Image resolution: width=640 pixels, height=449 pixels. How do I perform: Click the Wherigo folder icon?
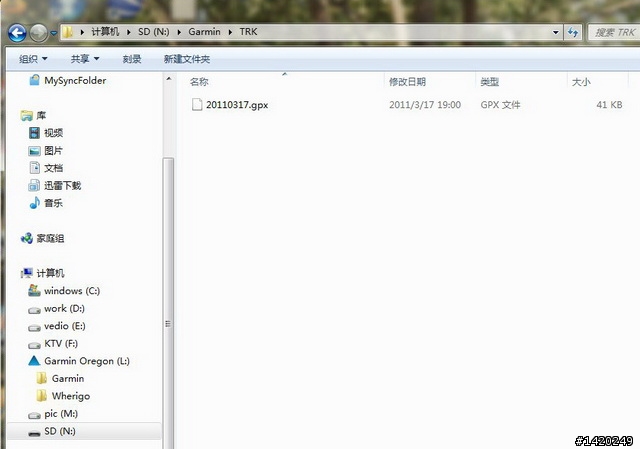(x=42, y=396)
